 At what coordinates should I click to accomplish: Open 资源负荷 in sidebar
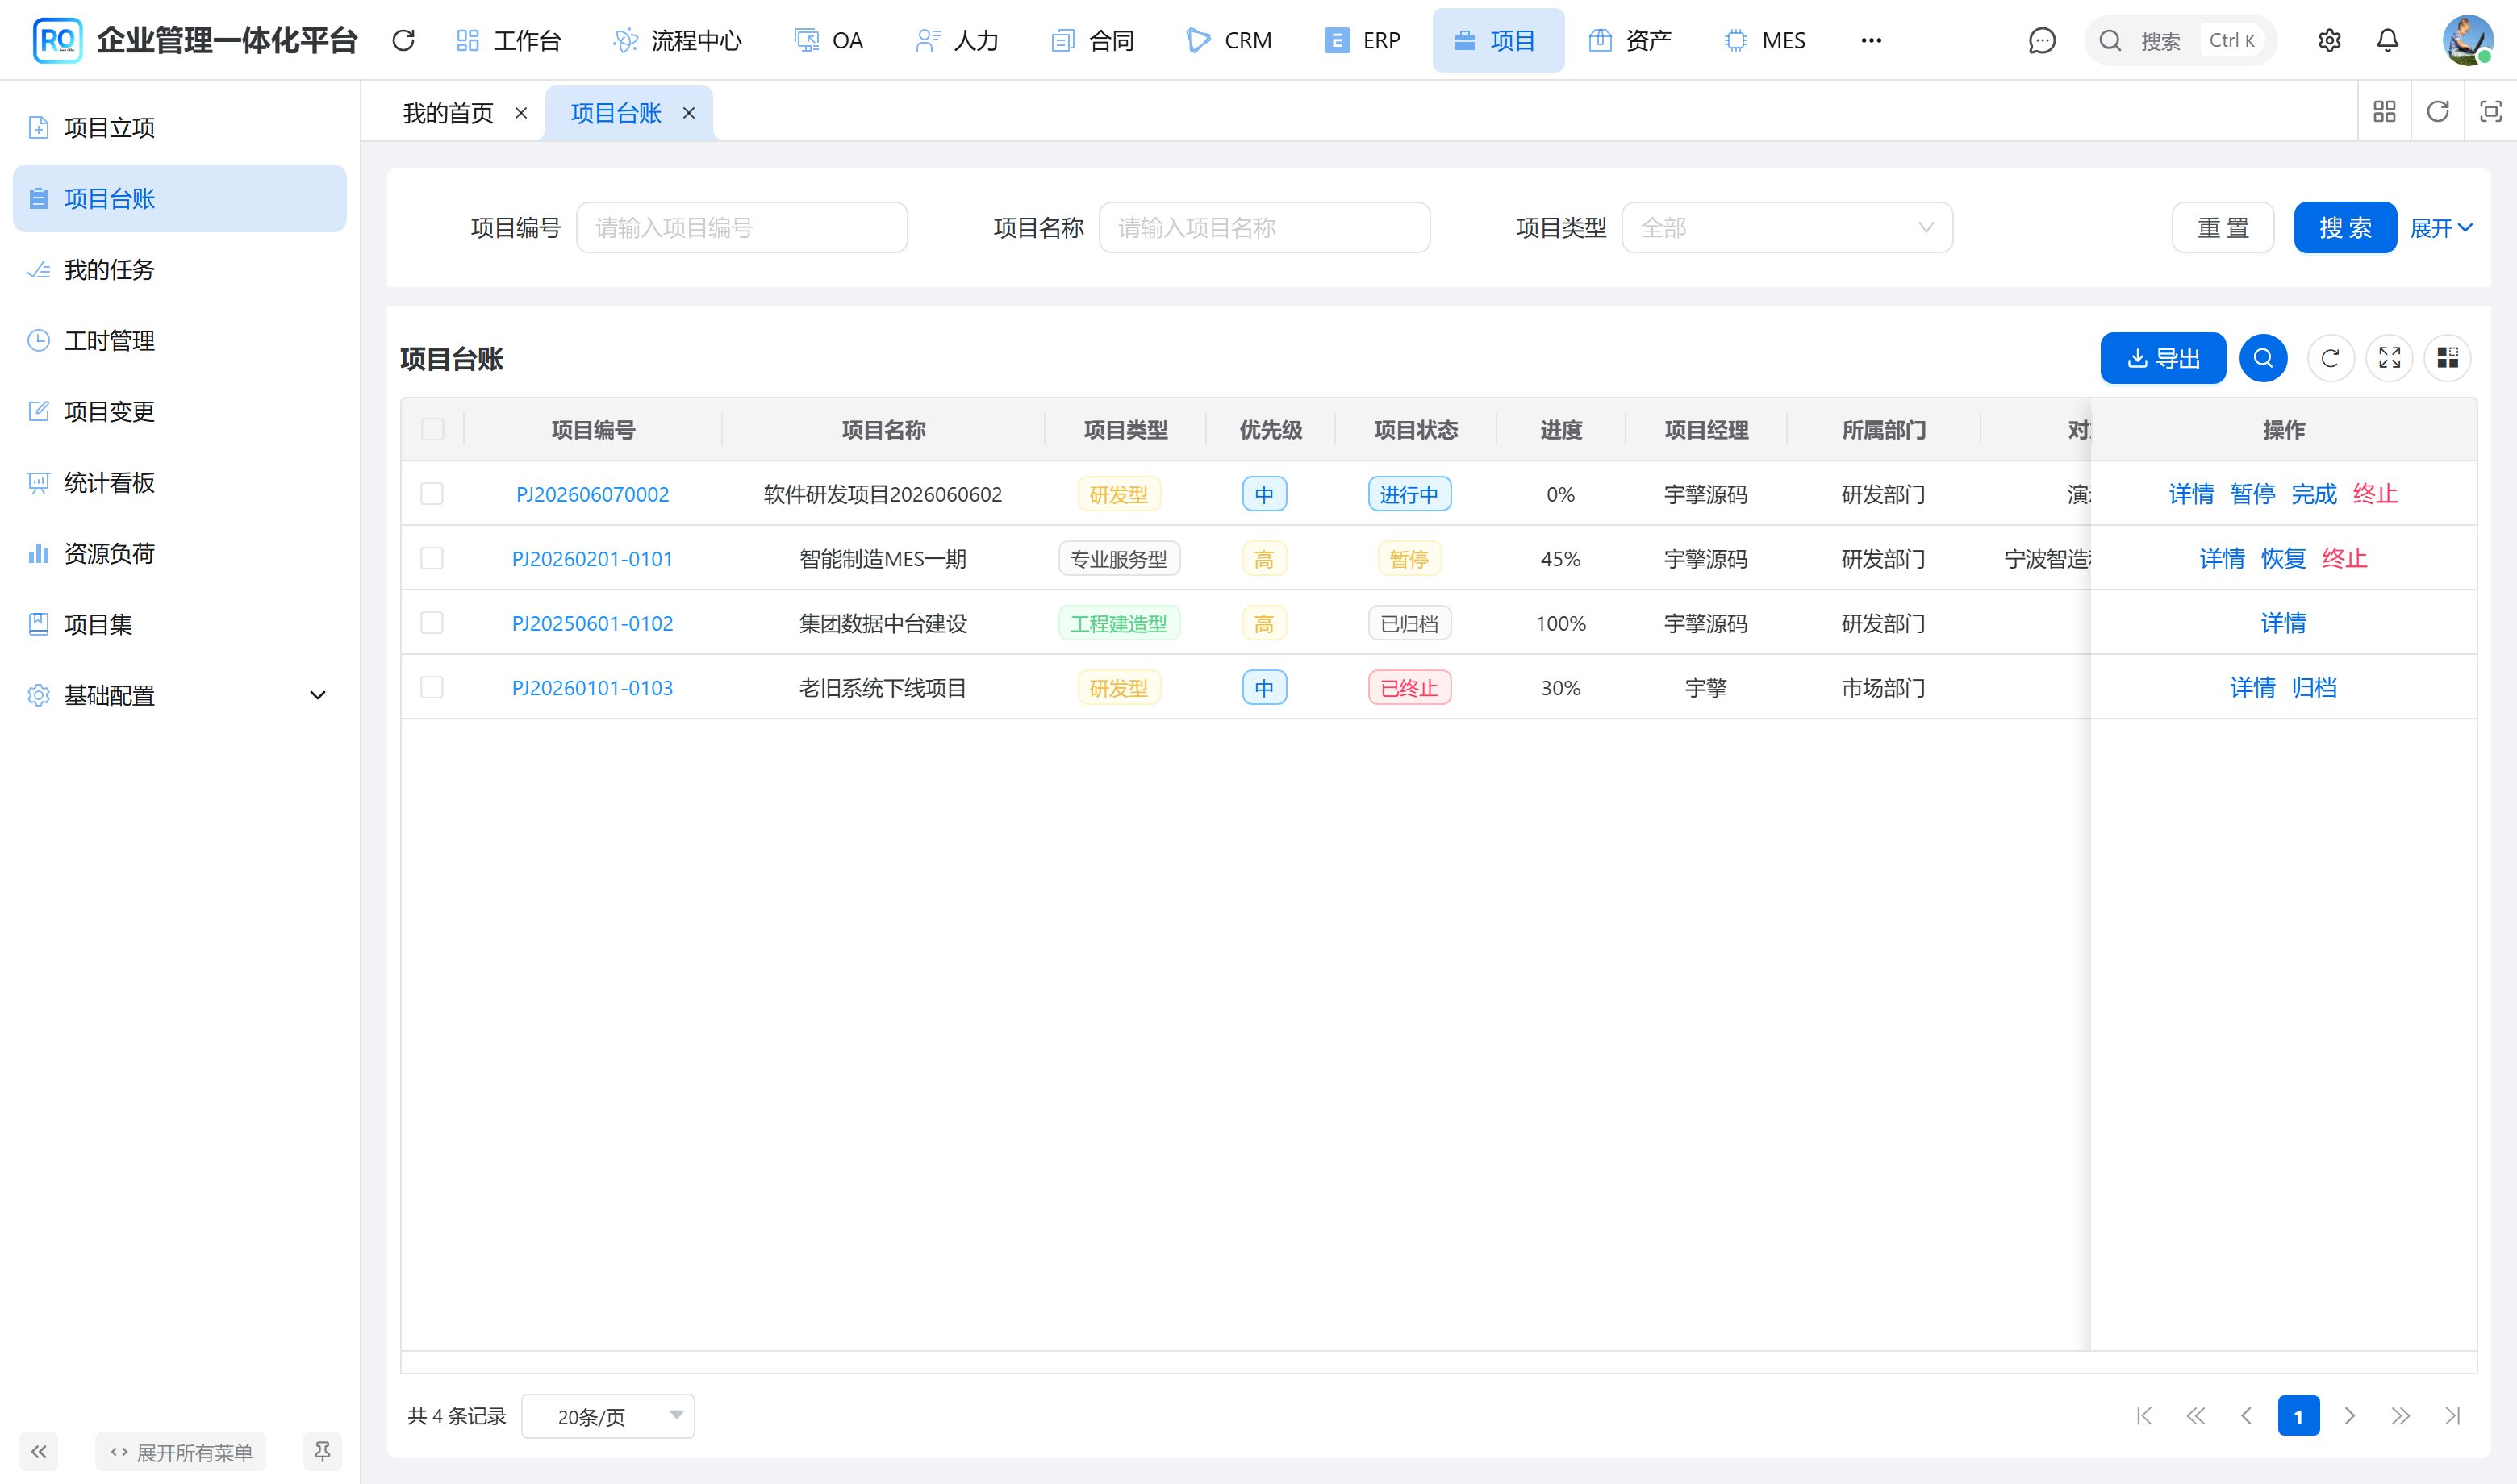click(180, 553)
